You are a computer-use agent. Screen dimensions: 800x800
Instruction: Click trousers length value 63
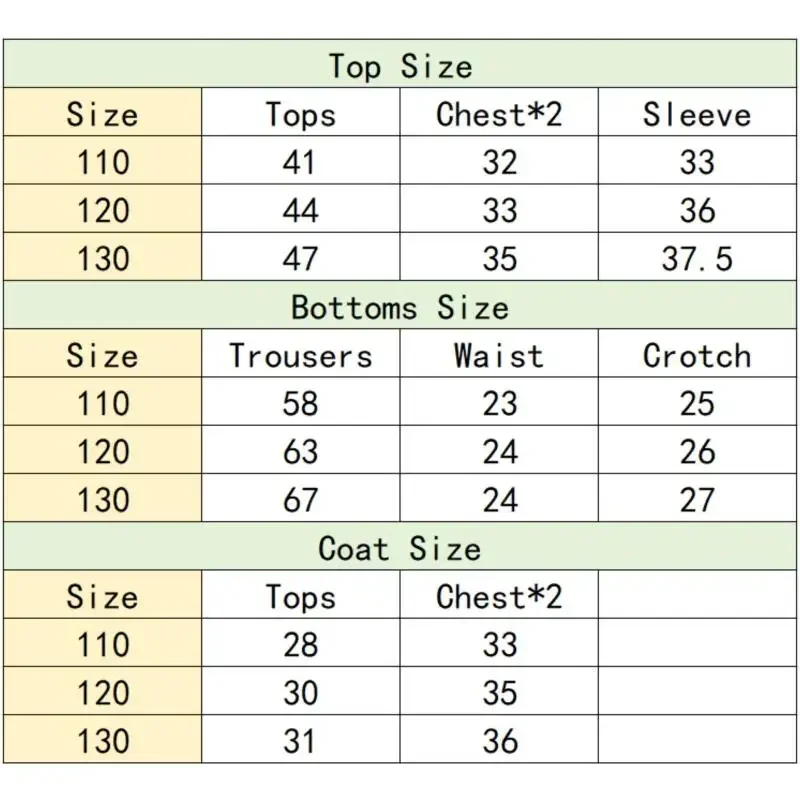point(300,452)
